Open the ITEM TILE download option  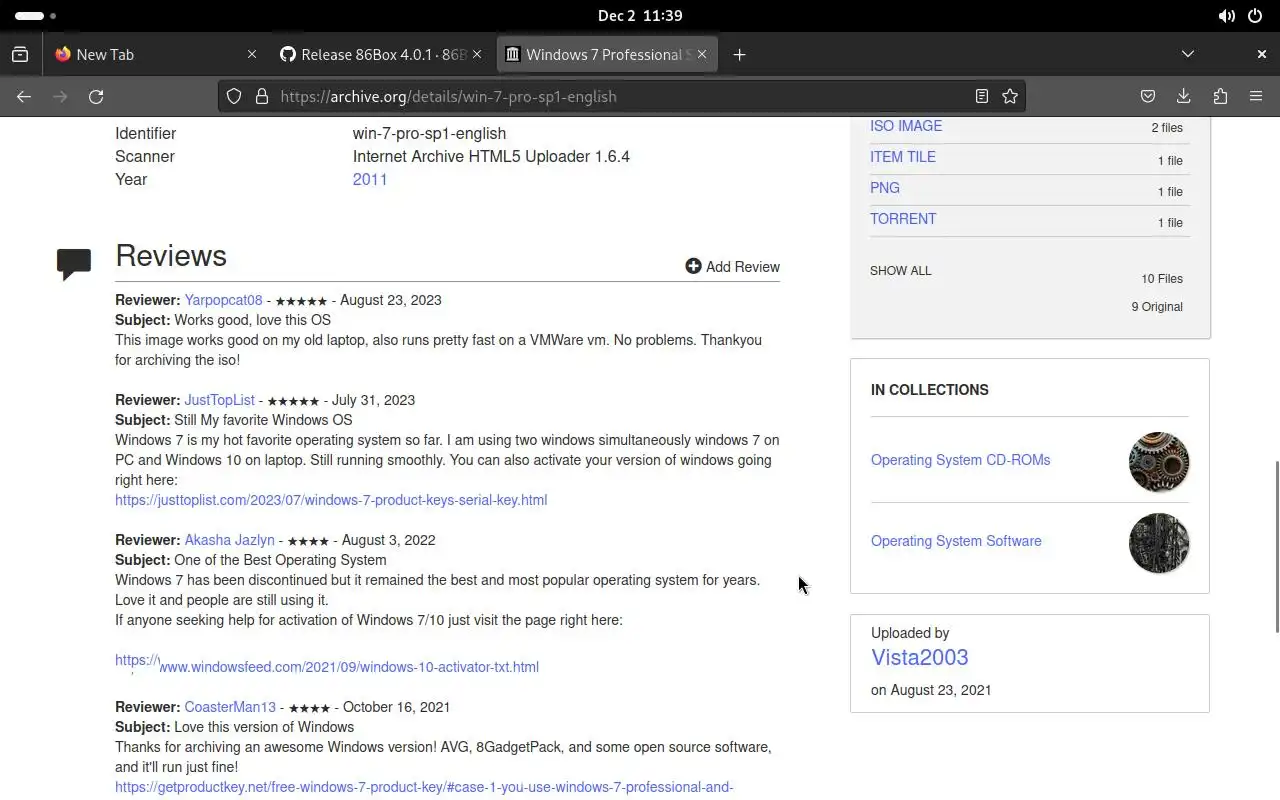click(x=903, y=157)
